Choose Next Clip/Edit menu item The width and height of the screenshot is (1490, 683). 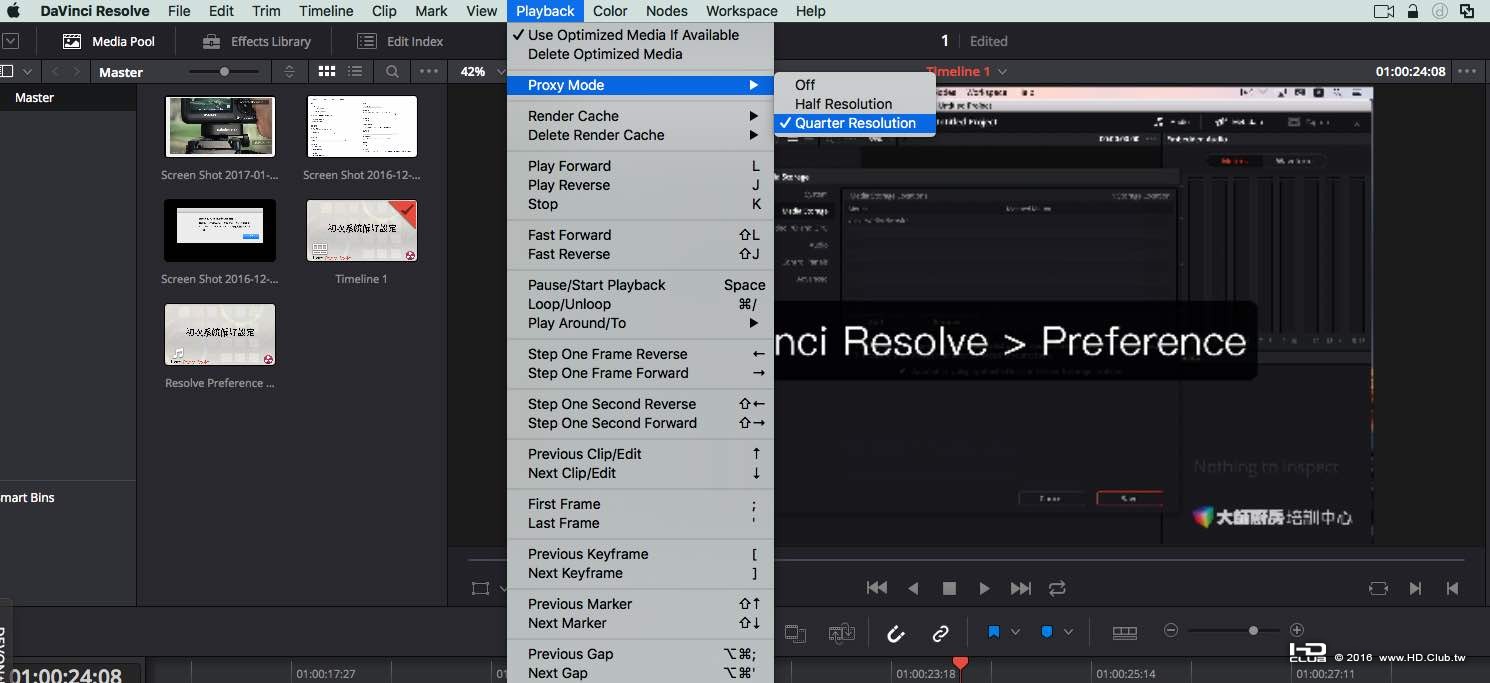point(640,473)
